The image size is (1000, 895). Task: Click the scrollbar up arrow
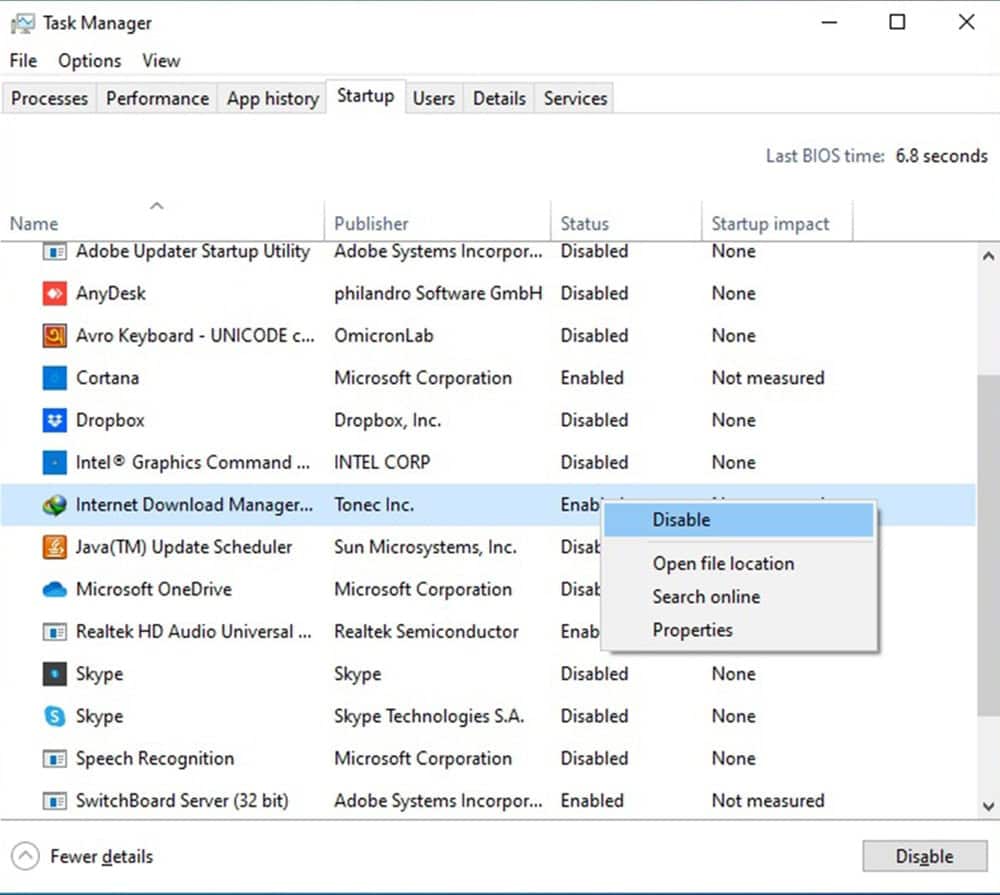coord(988,256)
